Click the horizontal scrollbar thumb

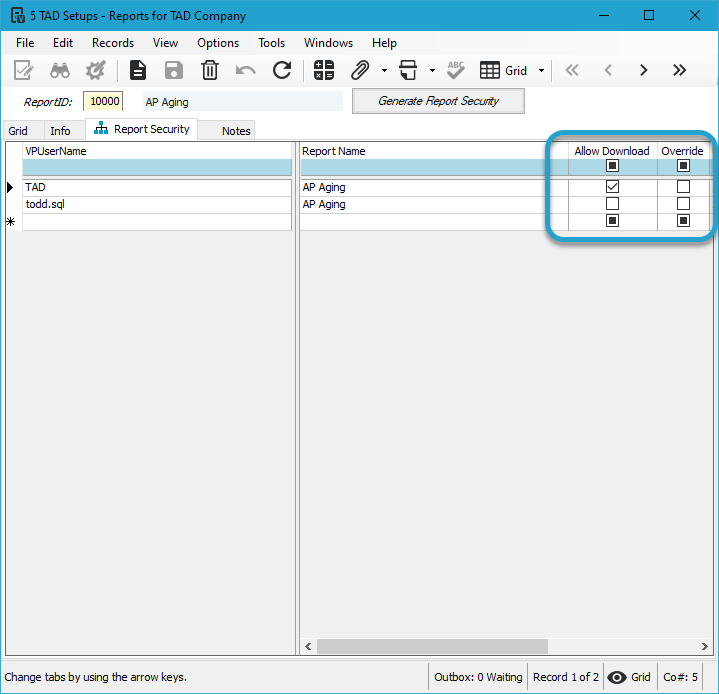(432, 646)
